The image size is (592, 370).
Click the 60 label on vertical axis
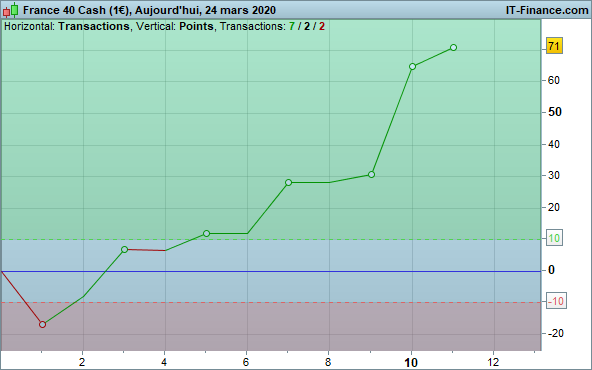554,80
